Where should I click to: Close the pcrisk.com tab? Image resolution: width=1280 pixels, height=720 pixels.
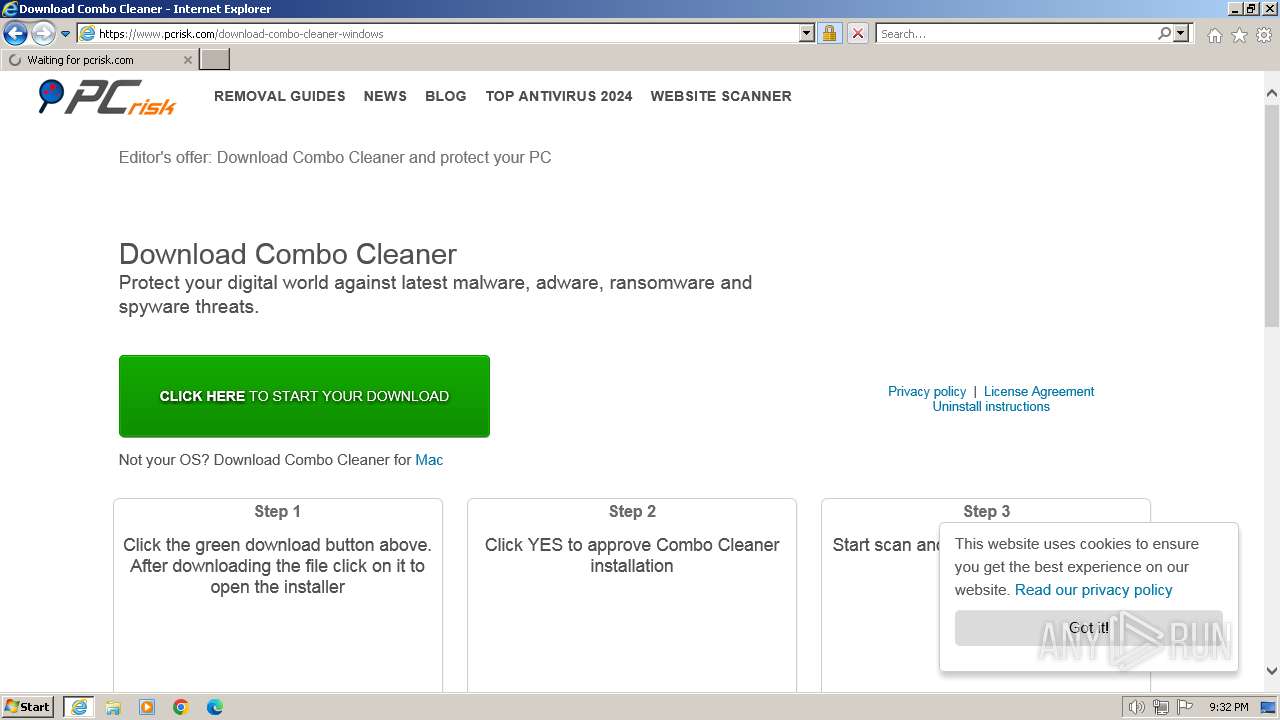(188, 60)
